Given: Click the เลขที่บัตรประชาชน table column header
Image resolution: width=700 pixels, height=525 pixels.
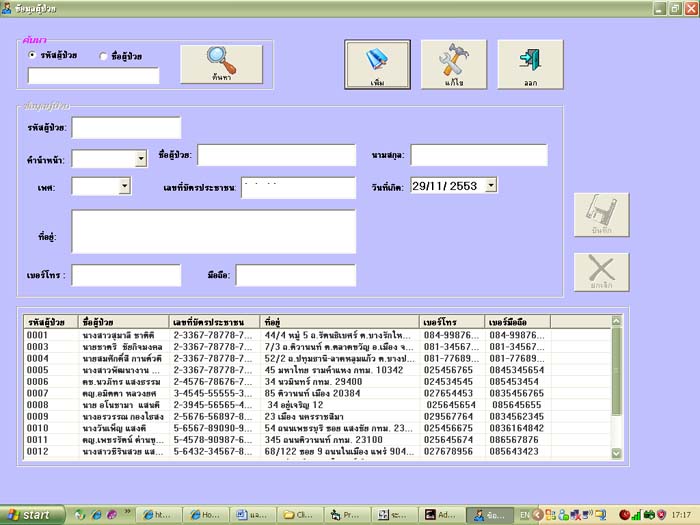Looking at the screenshot, I should 215,322.
